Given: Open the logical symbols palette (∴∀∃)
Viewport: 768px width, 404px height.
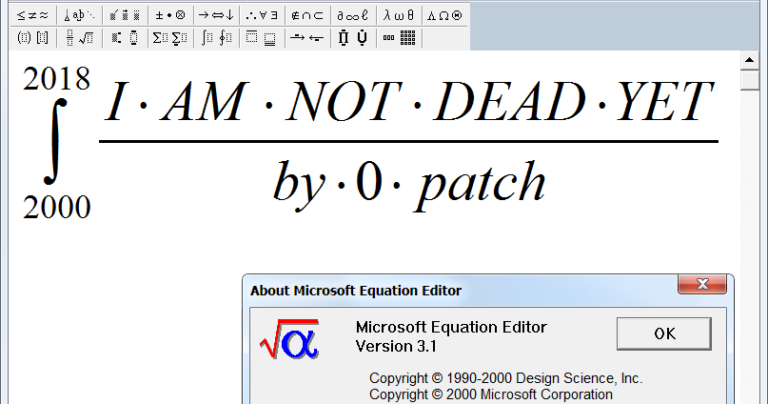Looking at the screenshot, I should pyautogui.click(x=262, y=16).
